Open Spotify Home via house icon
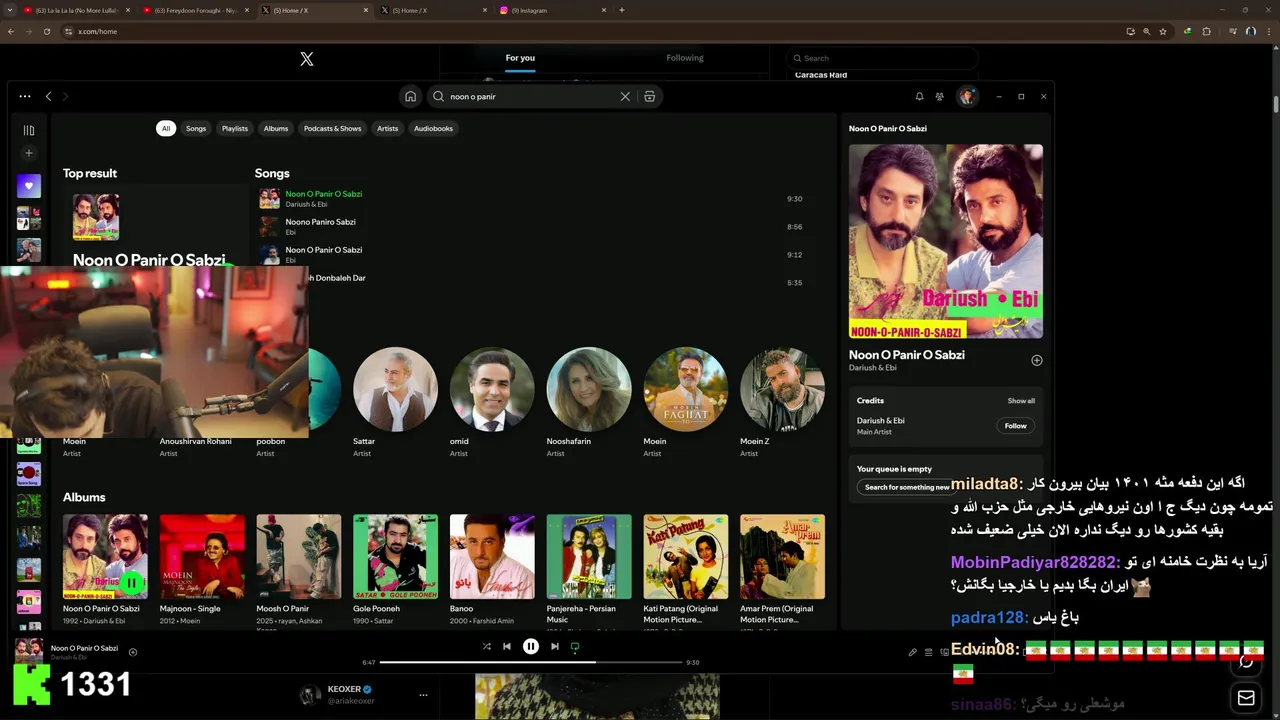Screen dimensions: 1280x720 (410, 97)
